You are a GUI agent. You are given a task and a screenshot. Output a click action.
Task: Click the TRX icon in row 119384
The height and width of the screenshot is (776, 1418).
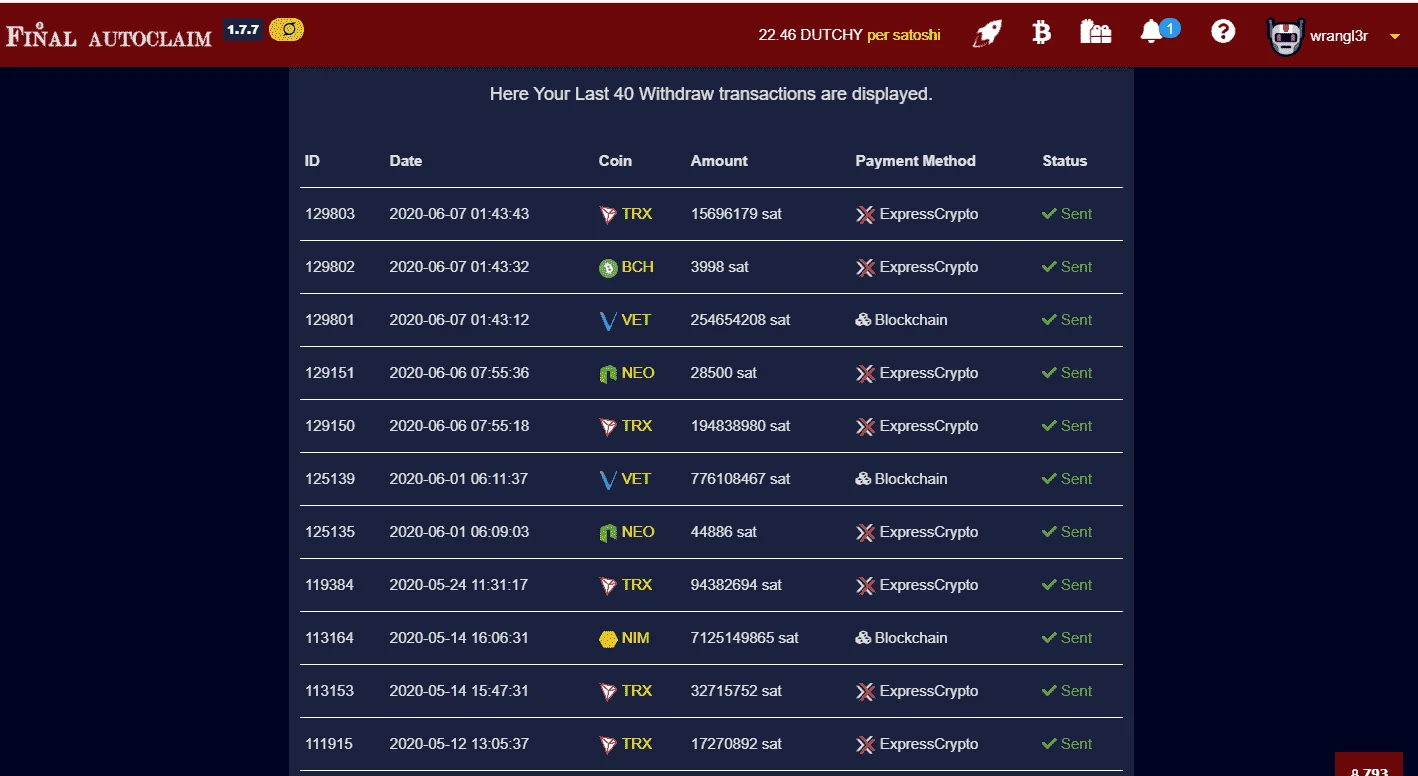pos(607,586)
